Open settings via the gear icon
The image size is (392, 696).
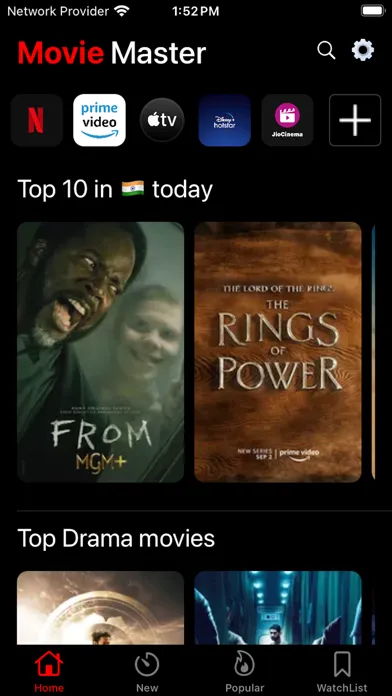click(x=363, y=50)
